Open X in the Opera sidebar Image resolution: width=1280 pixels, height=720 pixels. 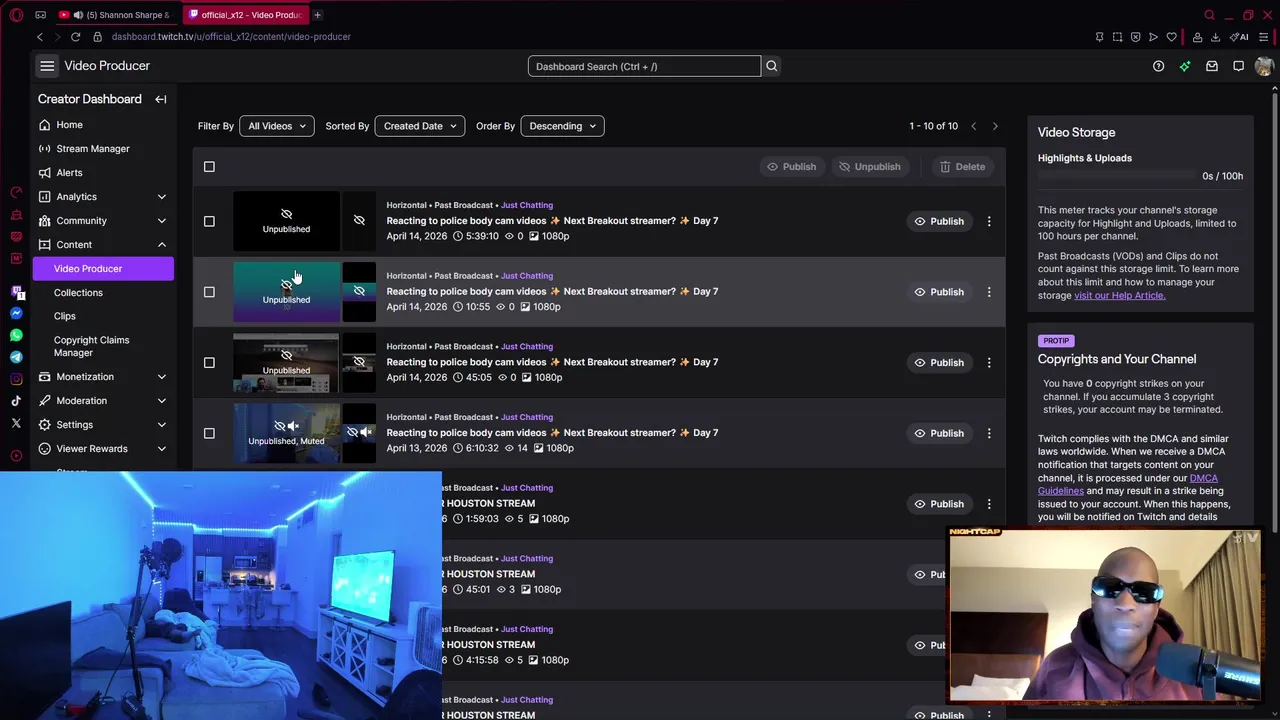pyautogui.click(x=16, y=423)
